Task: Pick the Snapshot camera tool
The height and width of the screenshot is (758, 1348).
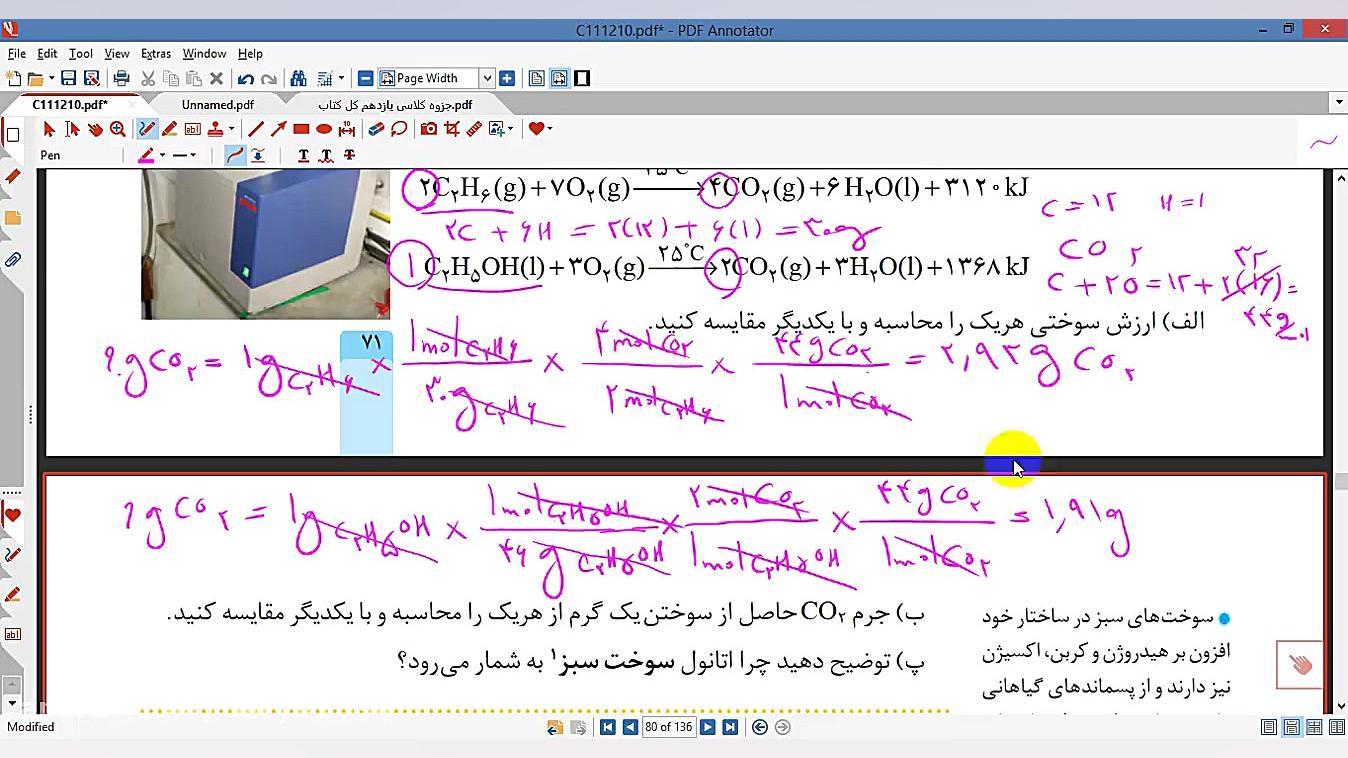Action: click(428, 129)
